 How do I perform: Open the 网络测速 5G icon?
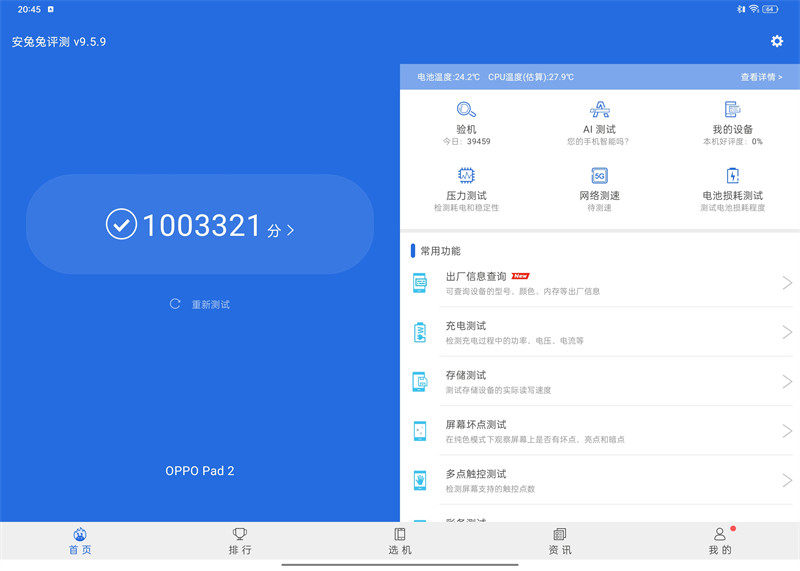pos(599,175)
